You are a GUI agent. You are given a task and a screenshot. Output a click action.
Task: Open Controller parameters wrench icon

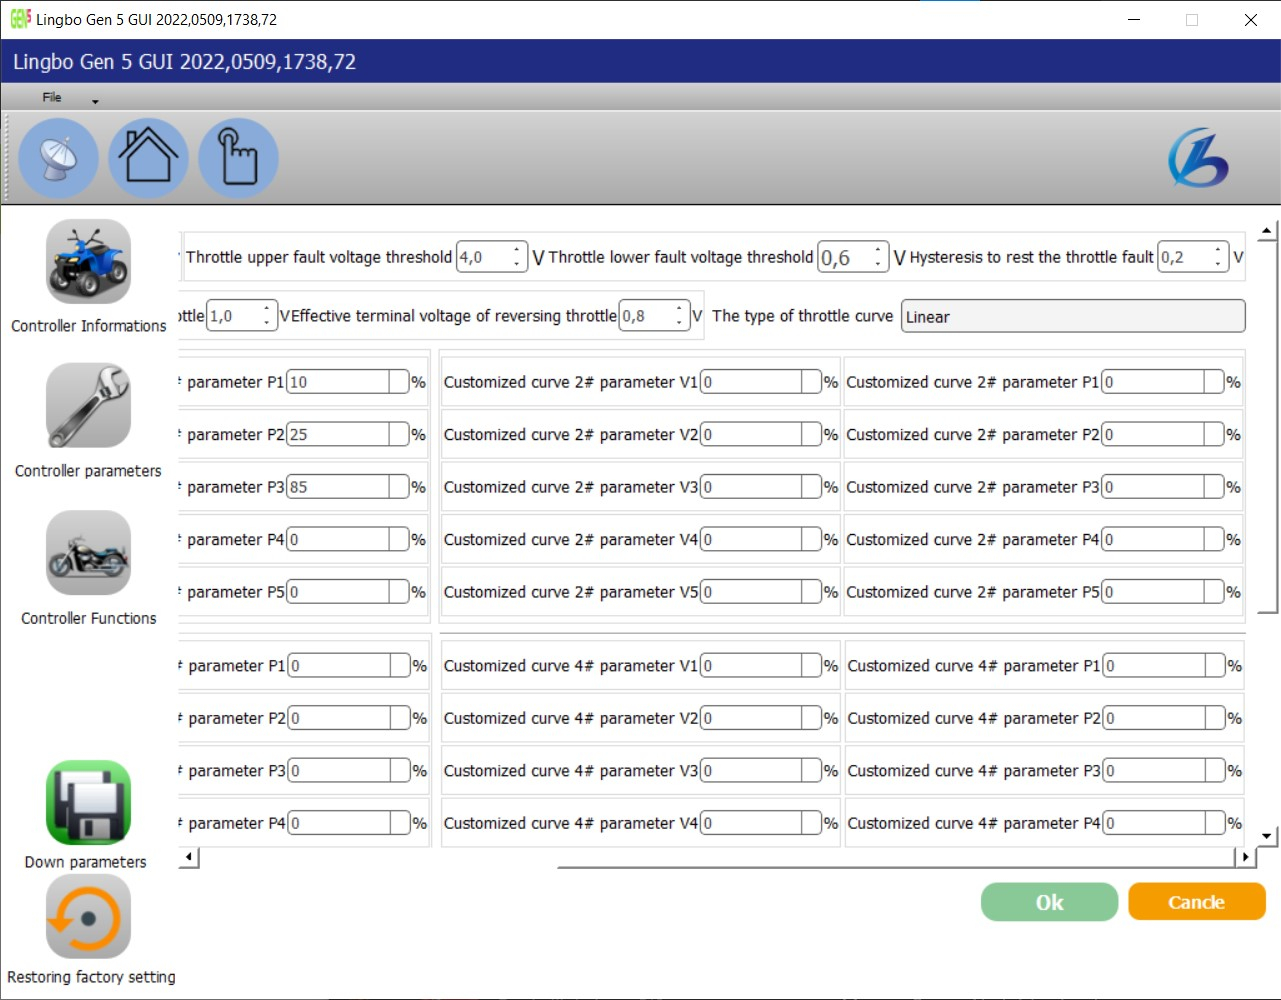pyautogui.click(x=88, y=406)
